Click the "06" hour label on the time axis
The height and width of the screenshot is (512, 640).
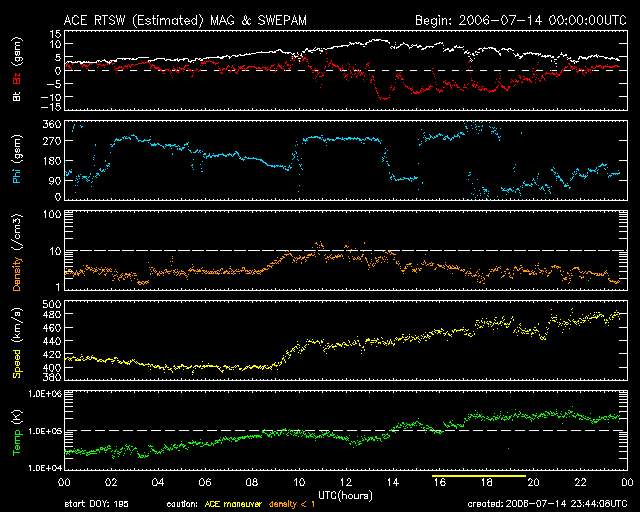[x=205, y=482]
